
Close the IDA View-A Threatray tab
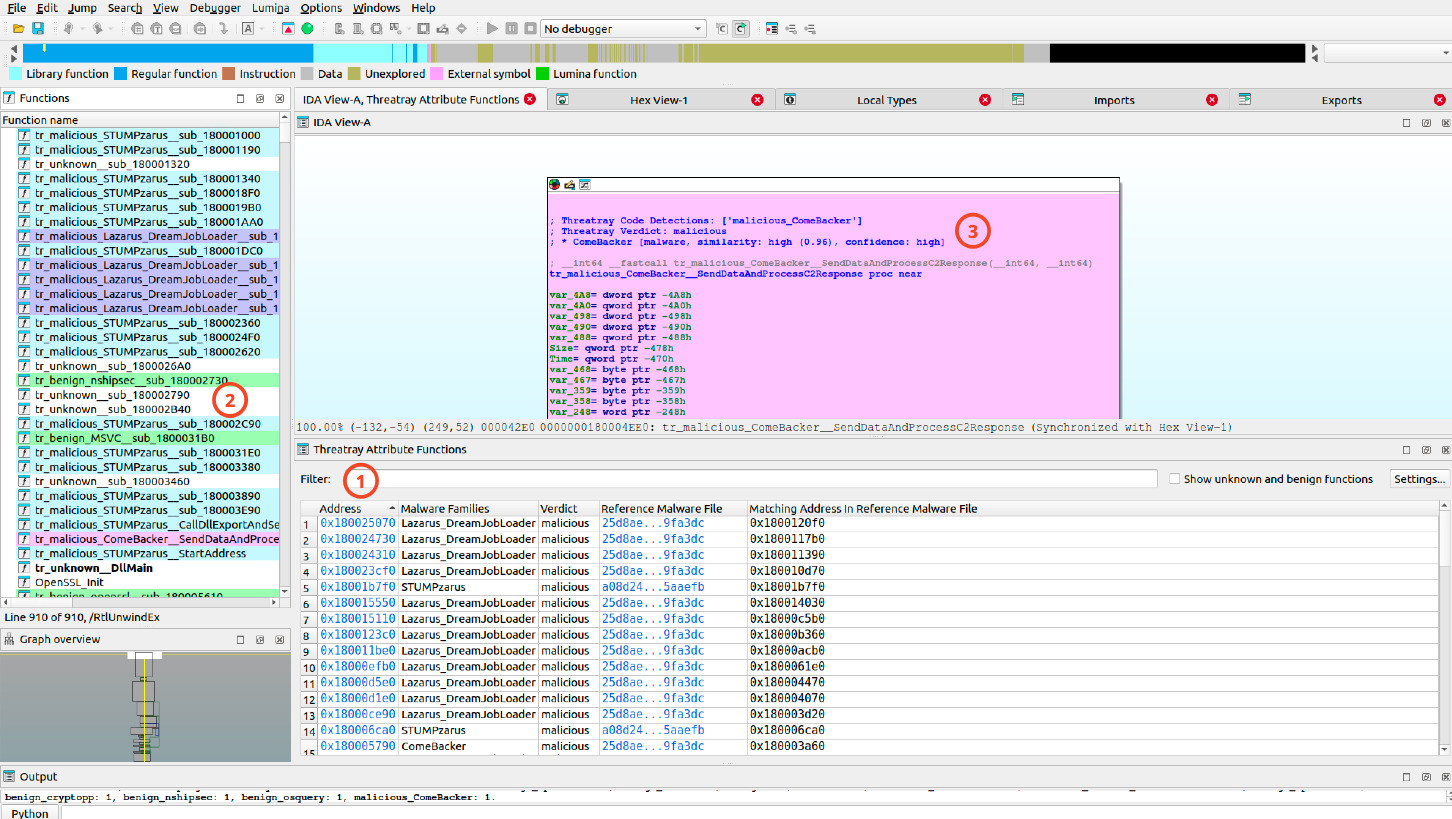click(530, 99)
